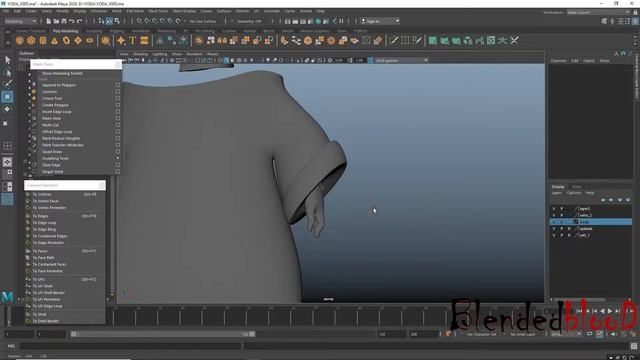Click the Display tab in layer editor
The image size is (640, 360).
tap(558, 187)
